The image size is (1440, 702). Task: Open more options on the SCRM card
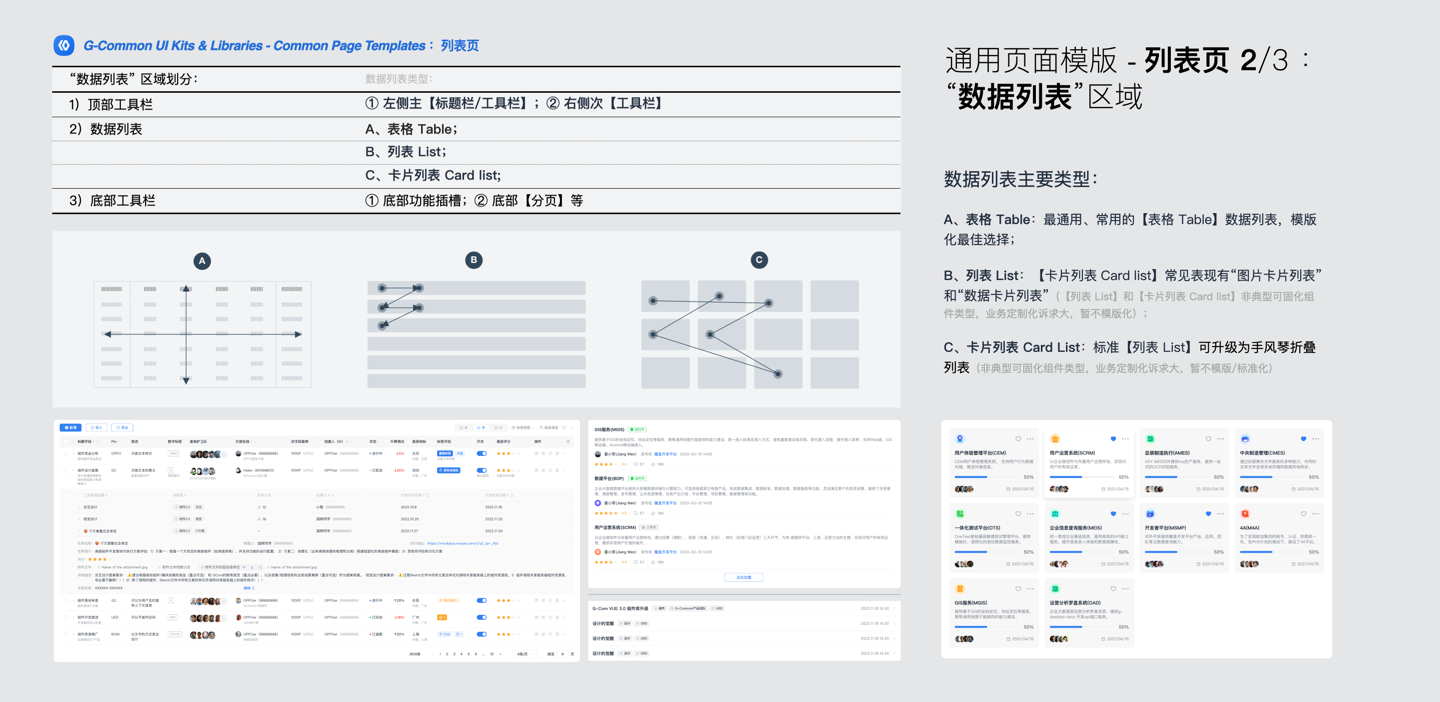(1125, 439)
